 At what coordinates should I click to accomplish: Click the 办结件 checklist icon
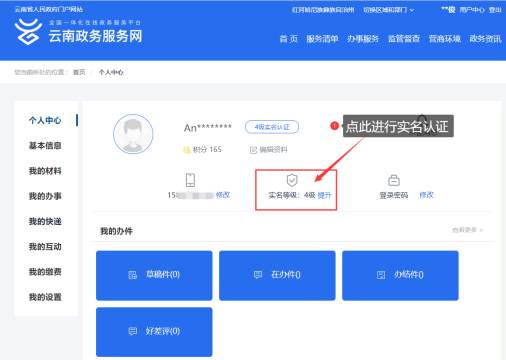tap(381, 275)
